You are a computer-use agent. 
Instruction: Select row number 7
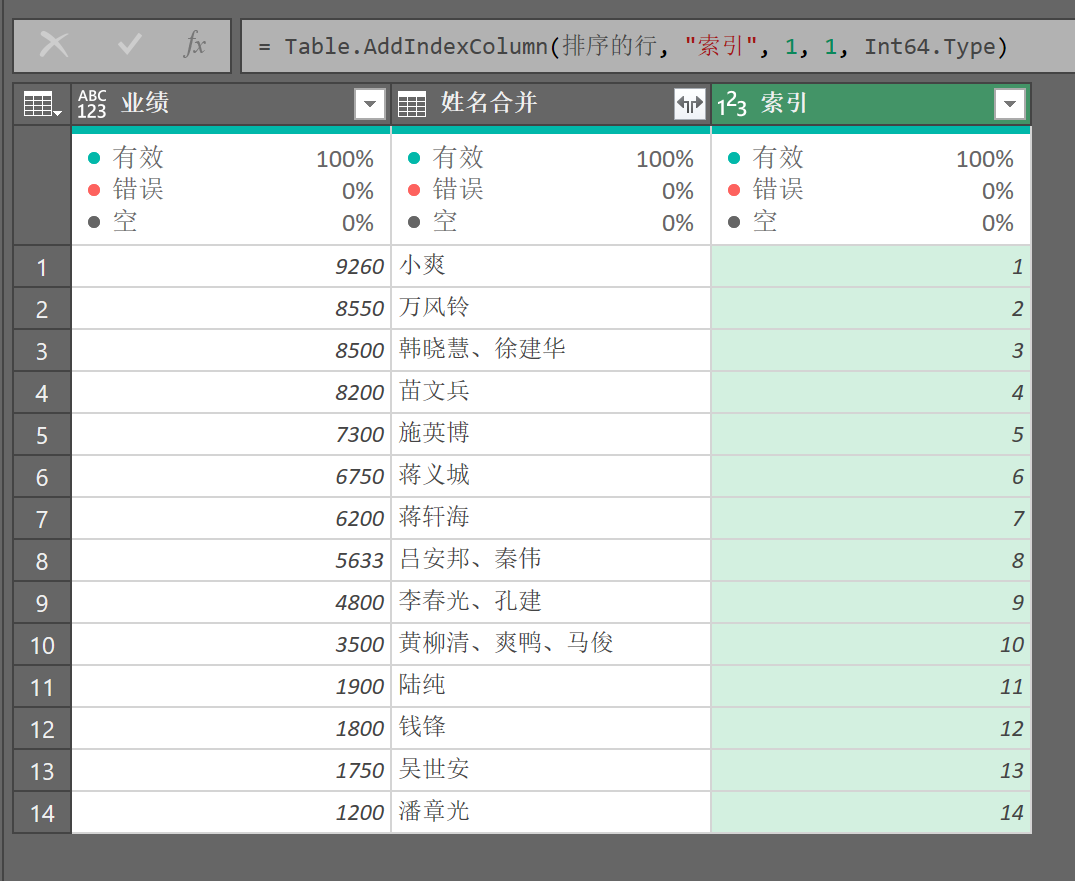point(42,519)
